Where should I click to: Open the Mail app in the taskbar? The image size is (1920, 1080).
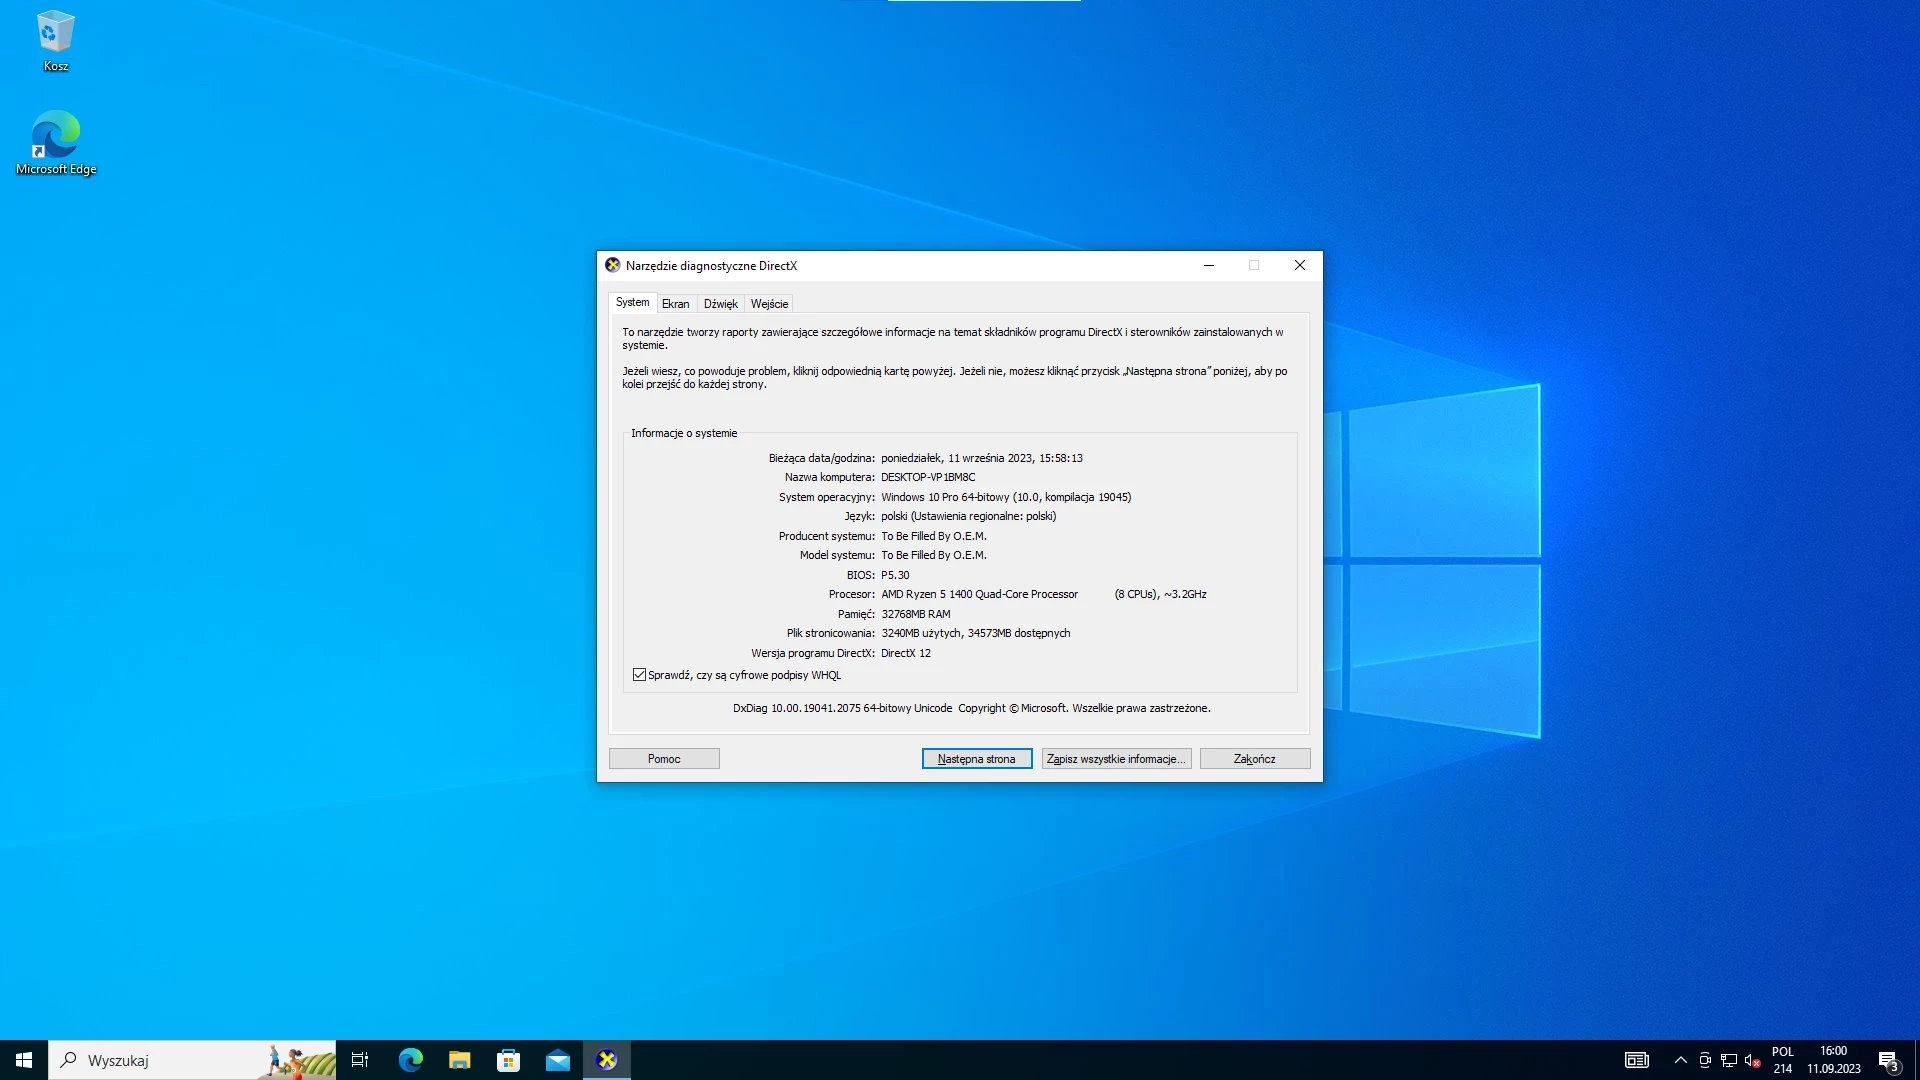click(x=557, y=1060)
